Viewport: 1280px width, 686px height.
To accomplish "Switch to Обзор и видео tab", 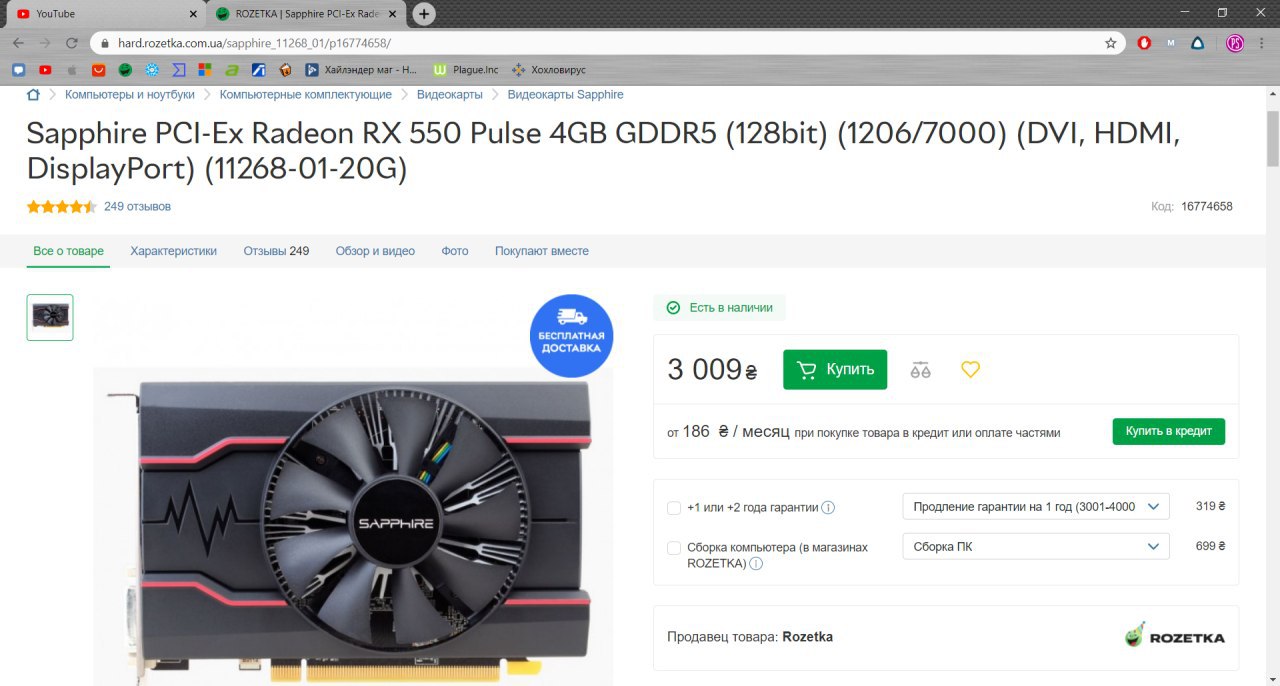I will 375,251.
